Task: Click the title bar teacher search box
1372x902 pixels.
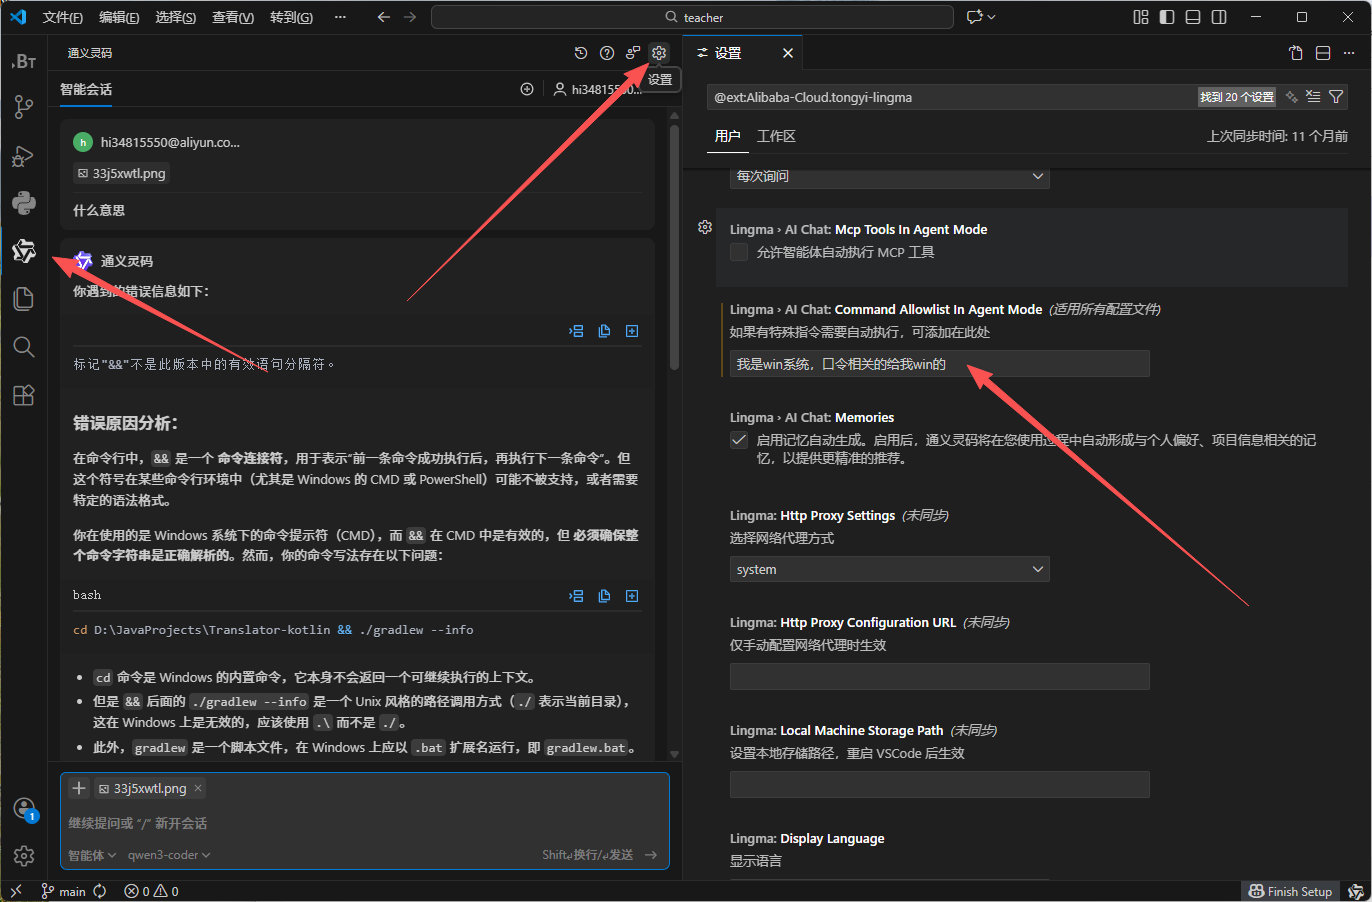Action: point(692,17)
